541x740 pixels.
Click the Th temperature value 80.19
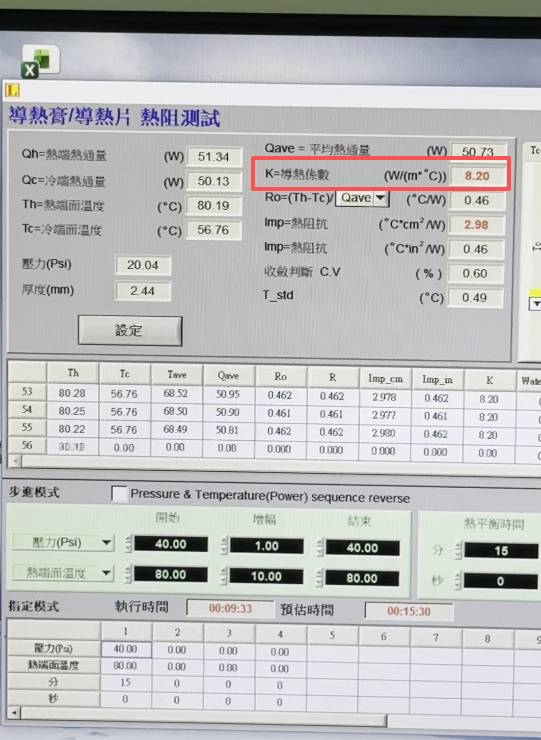pyautogui.click(x=214, y=206)
